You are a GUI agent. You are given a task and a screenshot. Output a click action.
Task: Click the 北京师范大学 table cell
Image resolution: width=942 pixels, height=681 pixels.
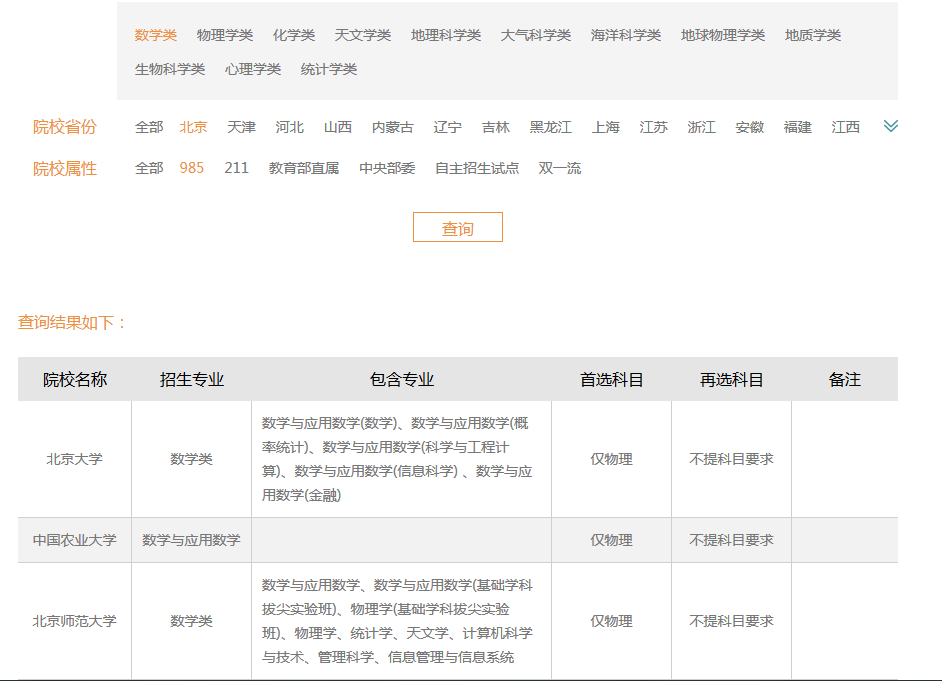tap(74, 622)
